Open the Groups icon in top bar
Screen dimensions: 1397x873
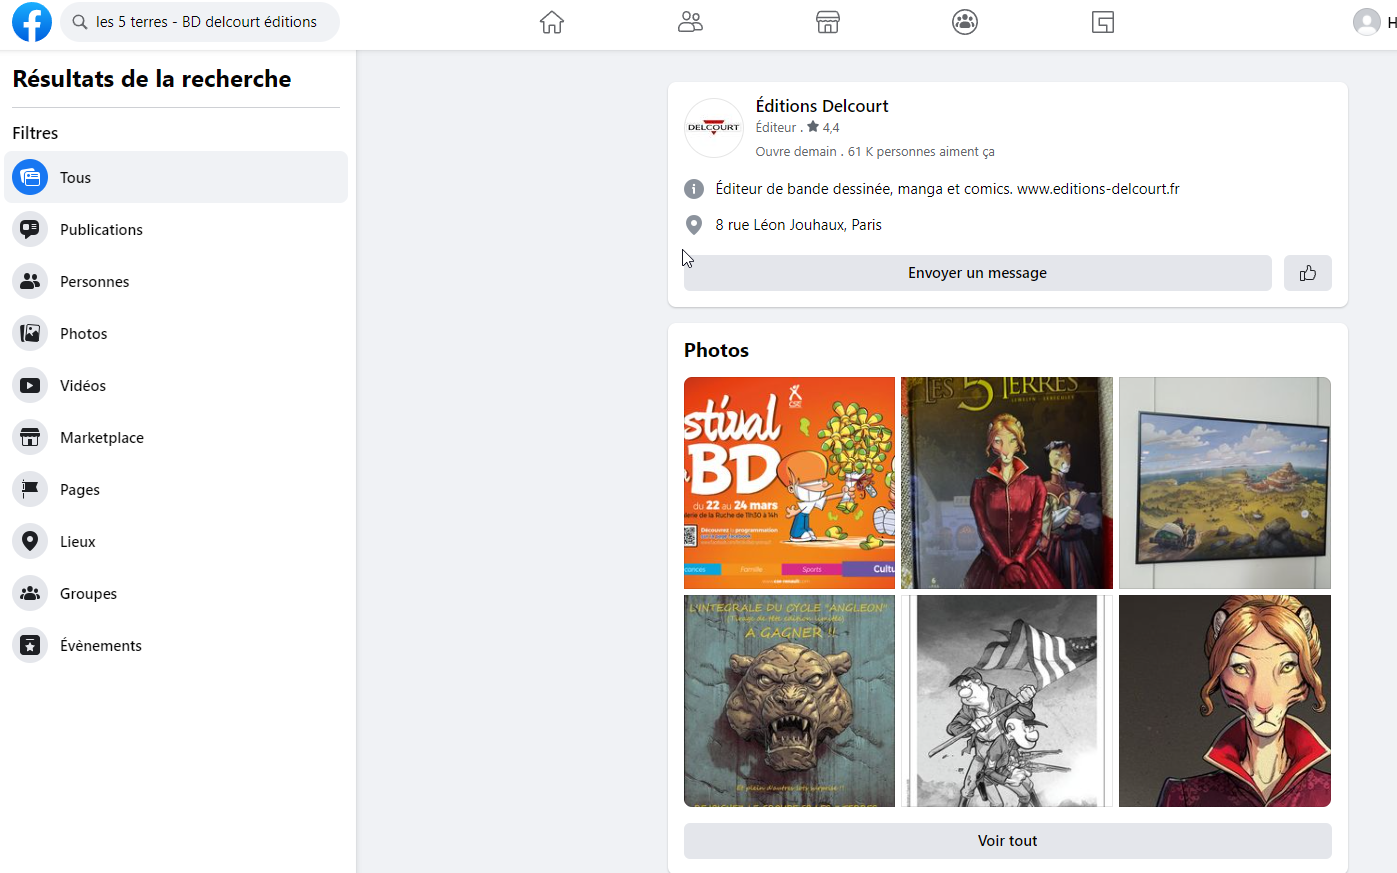965,22
